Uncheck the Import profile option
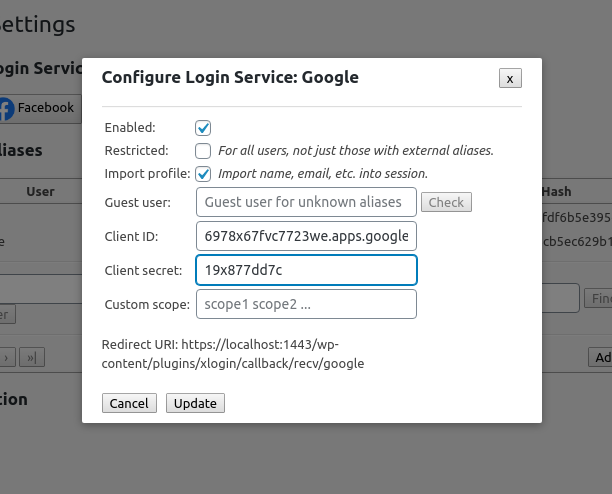Viewport: 612px width, 494px height. (x=203, y=173)
